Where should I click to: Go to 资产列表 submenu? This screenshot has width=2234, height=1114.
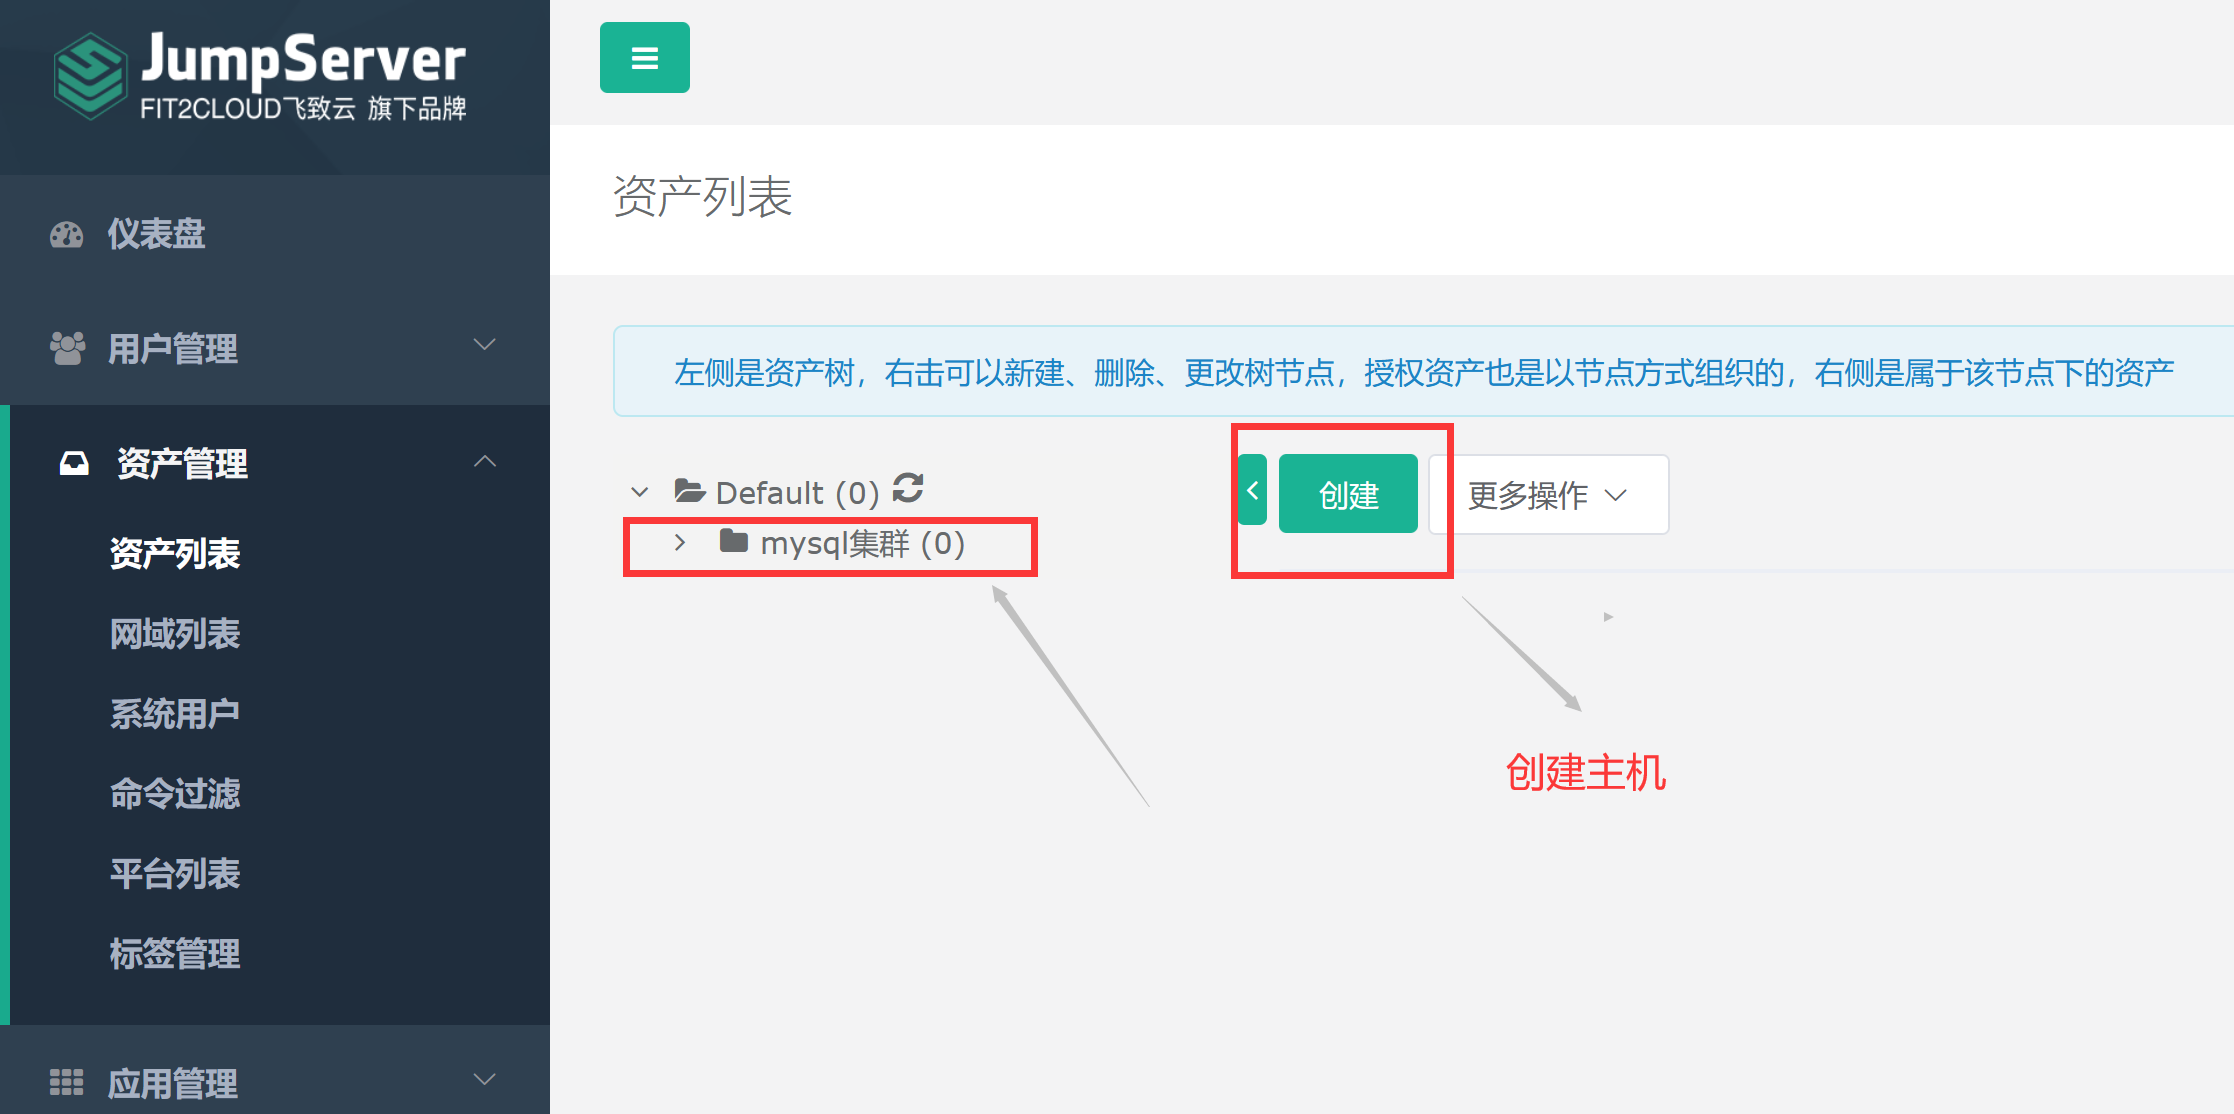(x=175, y=553)
